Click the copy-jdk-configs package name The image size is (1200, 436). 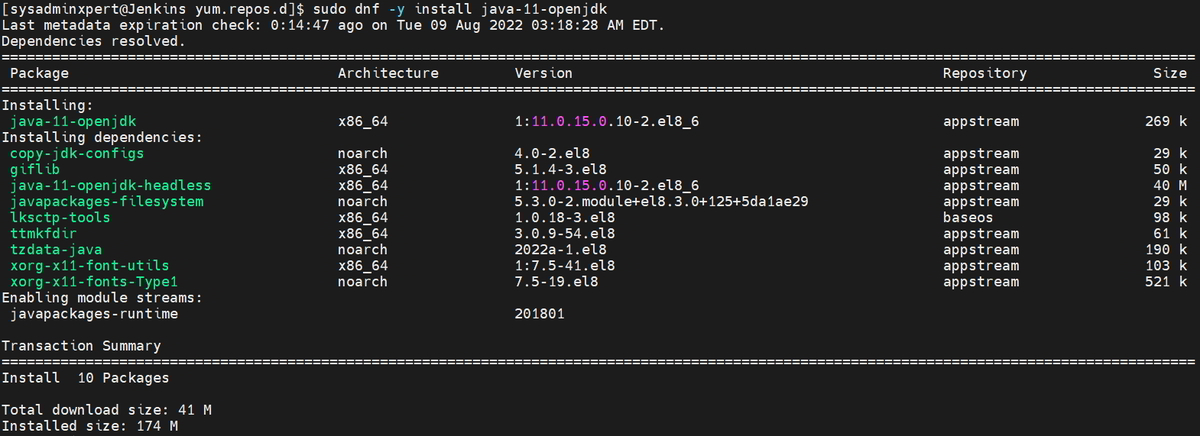tap(76, 153)
